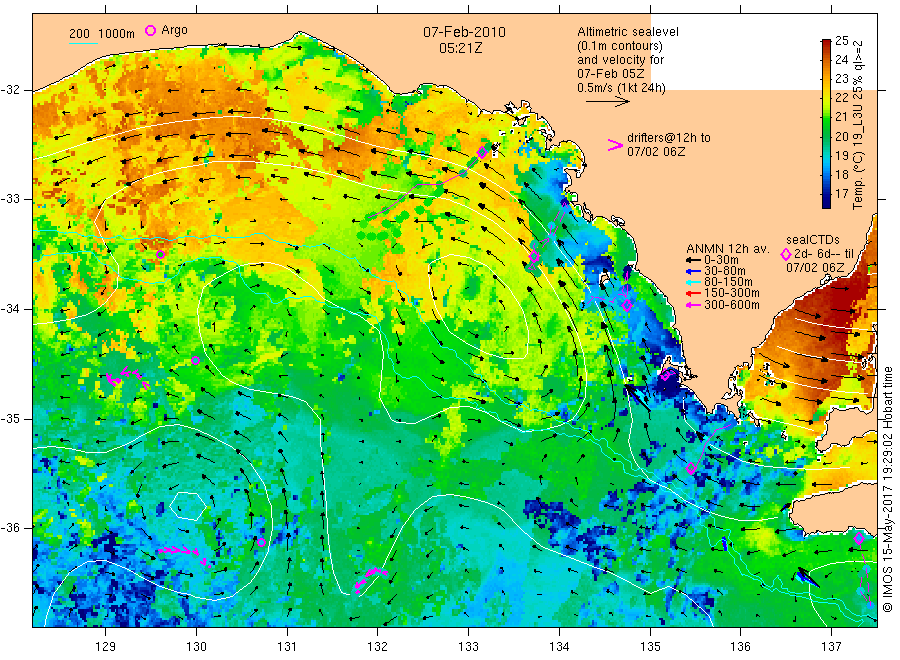Click the dark red 25°C end of colorbar
900x660 pixels.
click(x=826, y=44)
